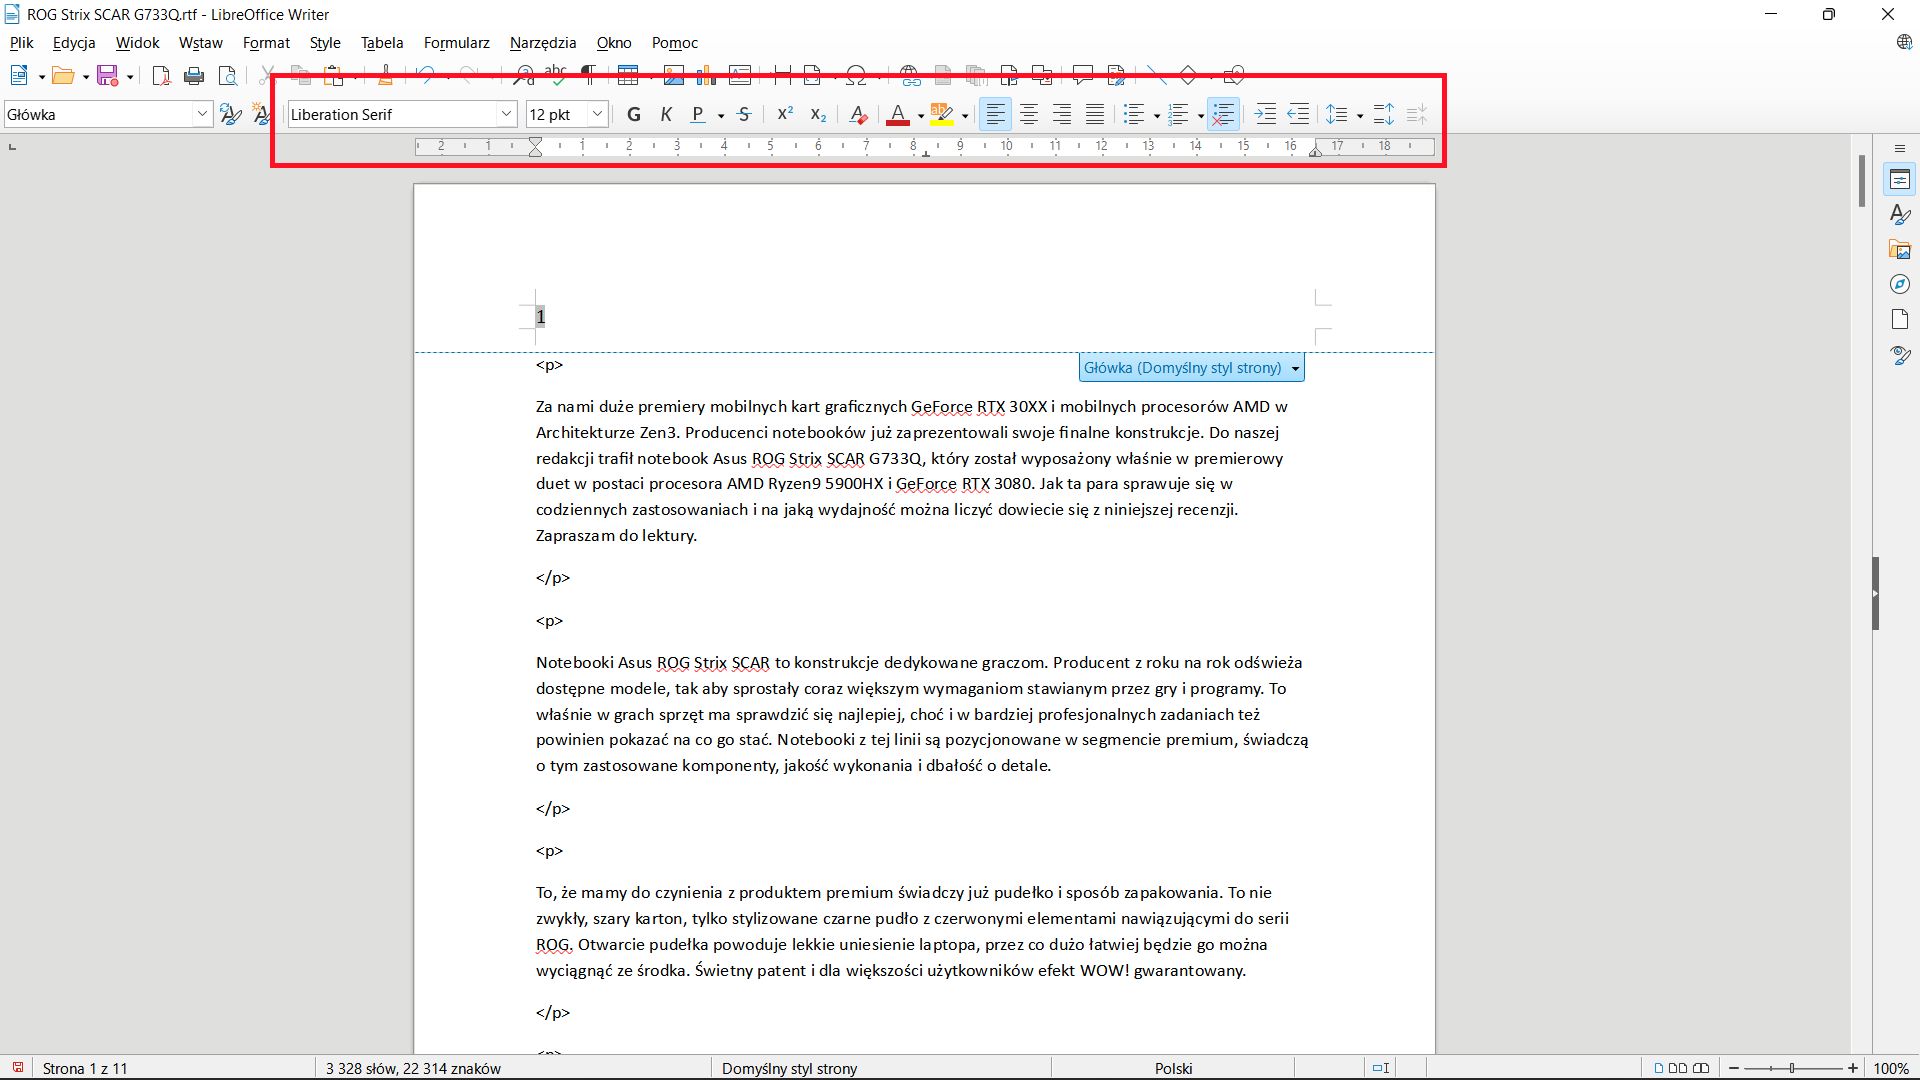Toggle bold formatting
Viewport: 1920px width, 1080px height.
pyautogui.click(x=633, y=114)
